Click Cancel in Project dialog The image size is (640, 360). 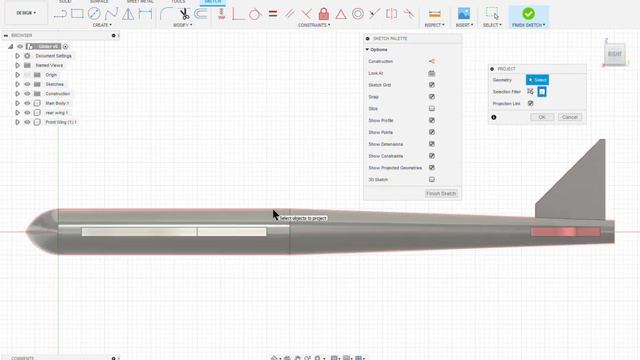[569, 117]
